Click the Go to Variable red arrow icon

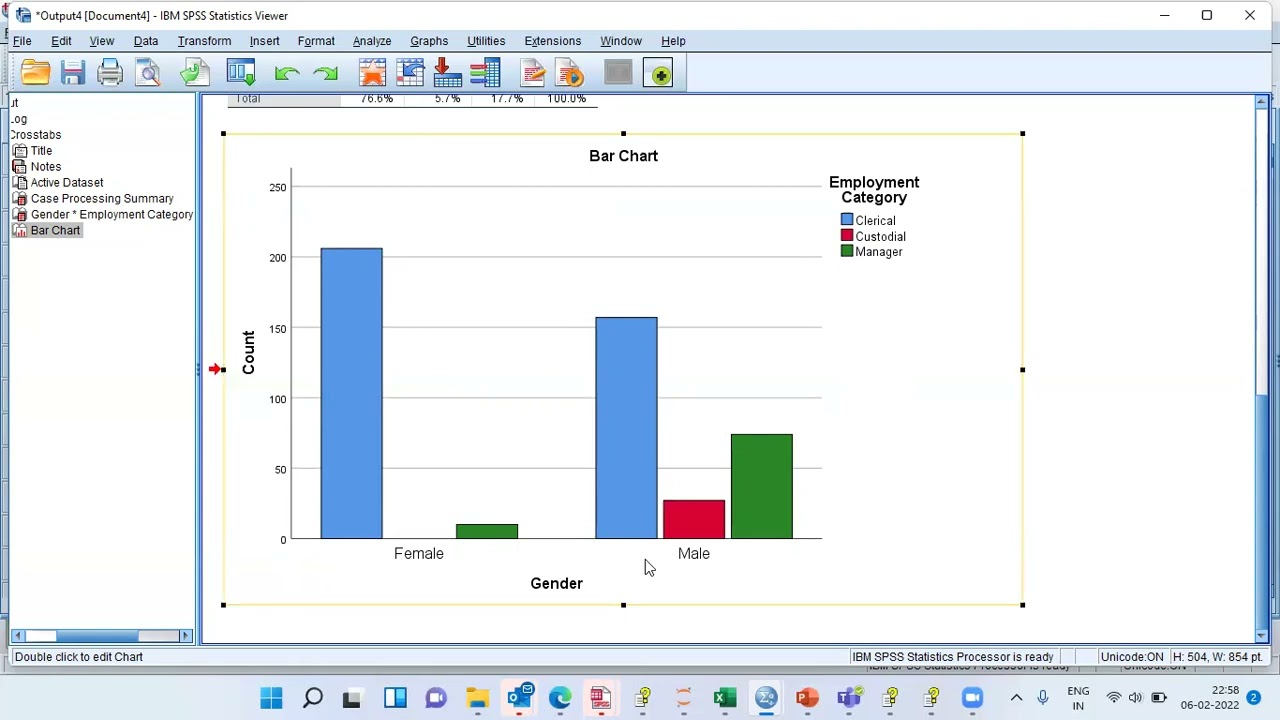pos(448,73)
